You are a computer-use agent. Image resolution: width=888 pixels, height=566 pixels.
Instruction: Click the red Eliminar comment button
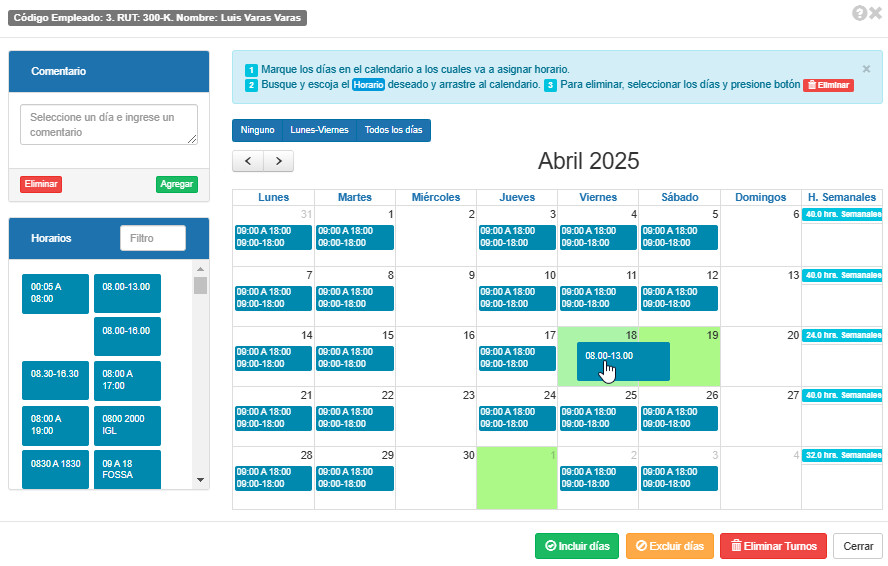(41, 184)
